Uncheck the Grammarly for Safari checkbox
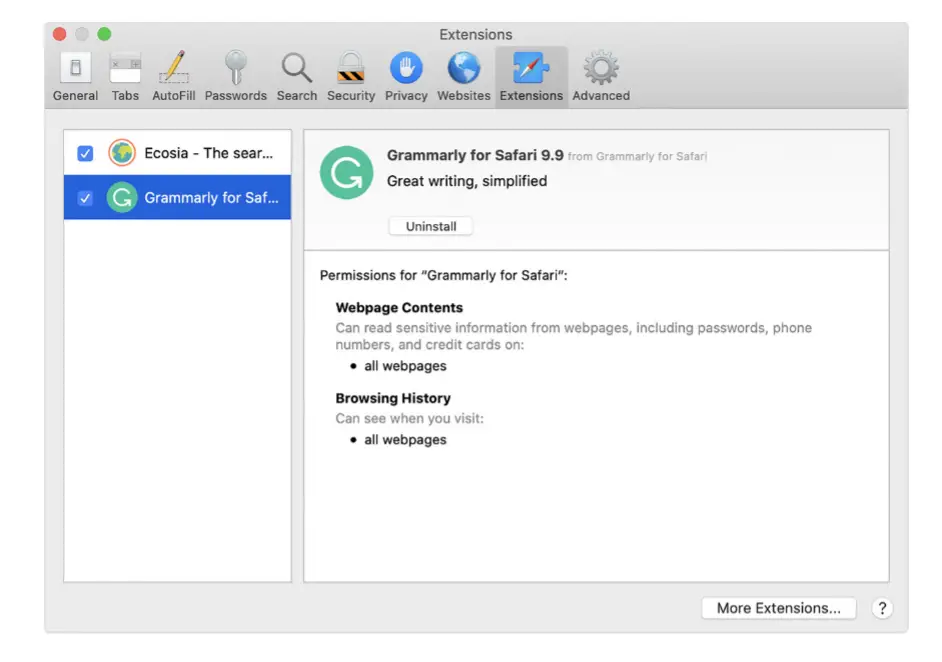Viewport: 942px width, 662px height. 85,198
